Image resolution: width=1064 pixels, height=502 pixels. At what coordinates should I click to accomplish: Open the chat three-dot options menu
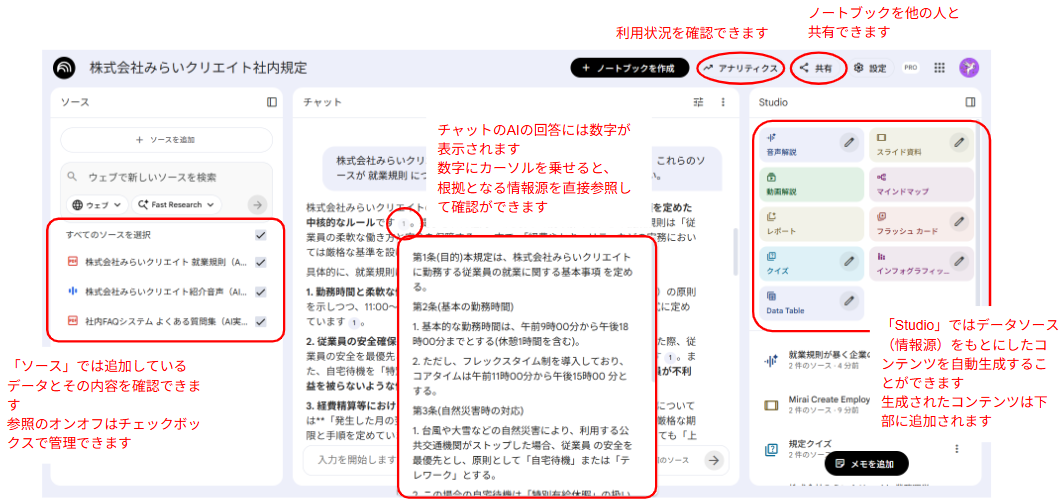coord(723,102)
